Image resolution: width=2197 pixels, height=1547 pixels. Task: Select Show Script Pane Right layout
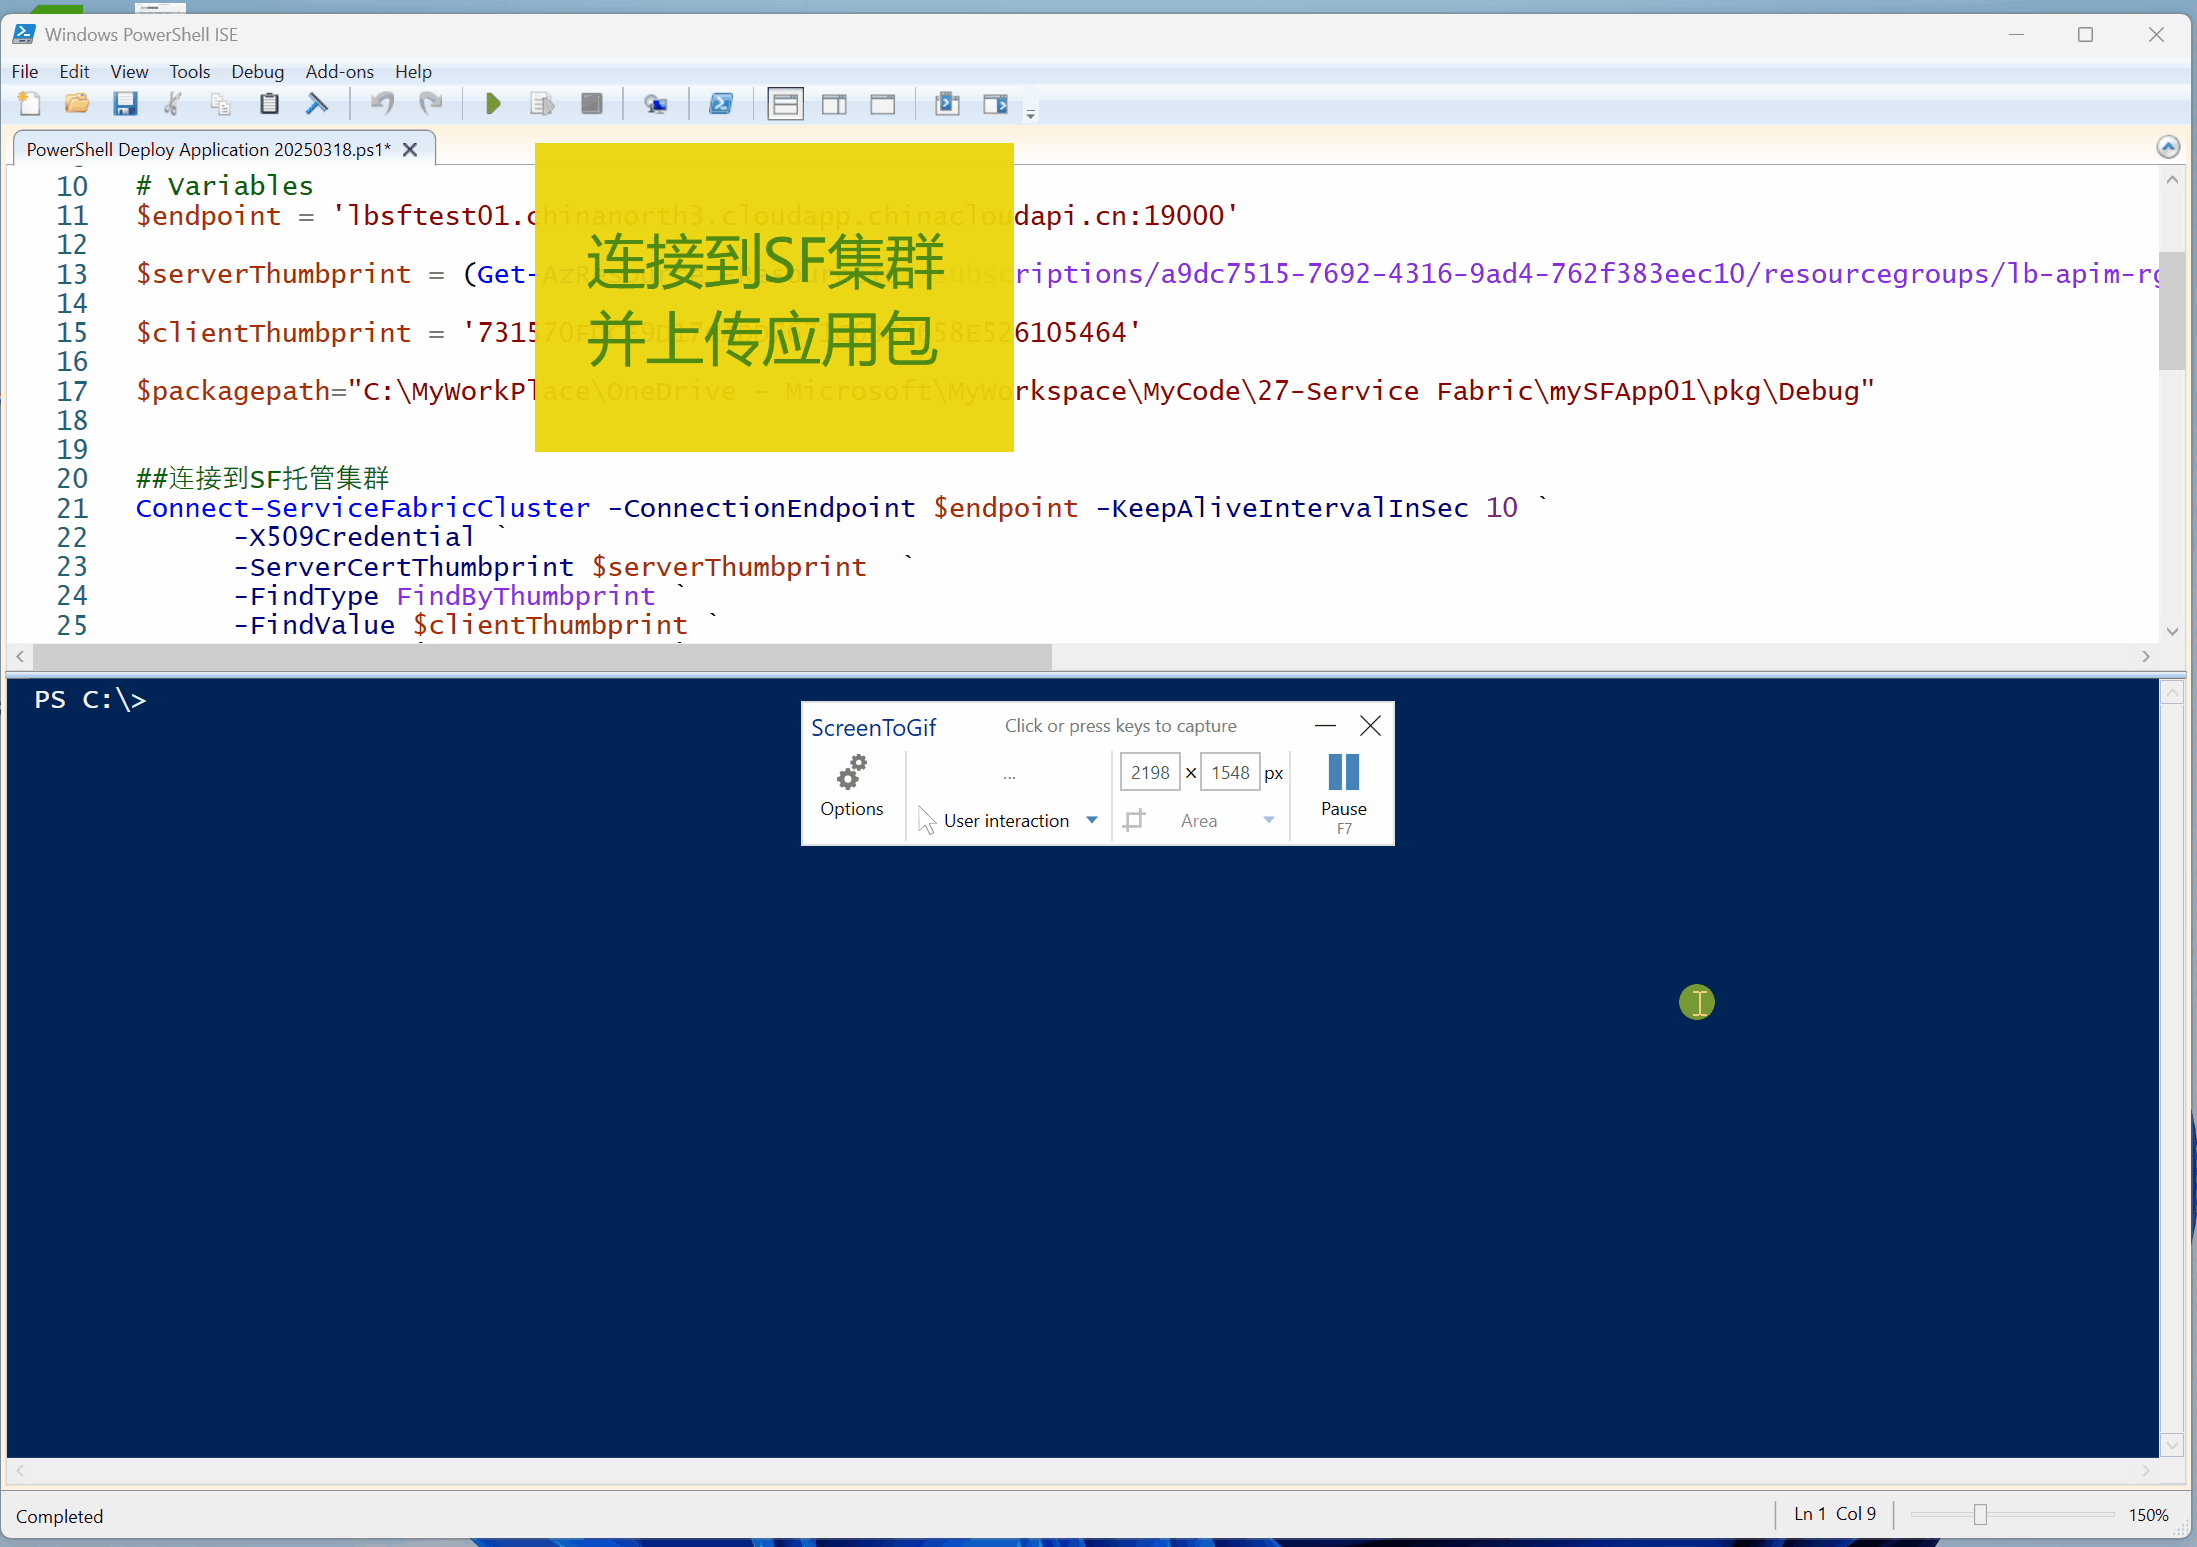pos(834,104)
